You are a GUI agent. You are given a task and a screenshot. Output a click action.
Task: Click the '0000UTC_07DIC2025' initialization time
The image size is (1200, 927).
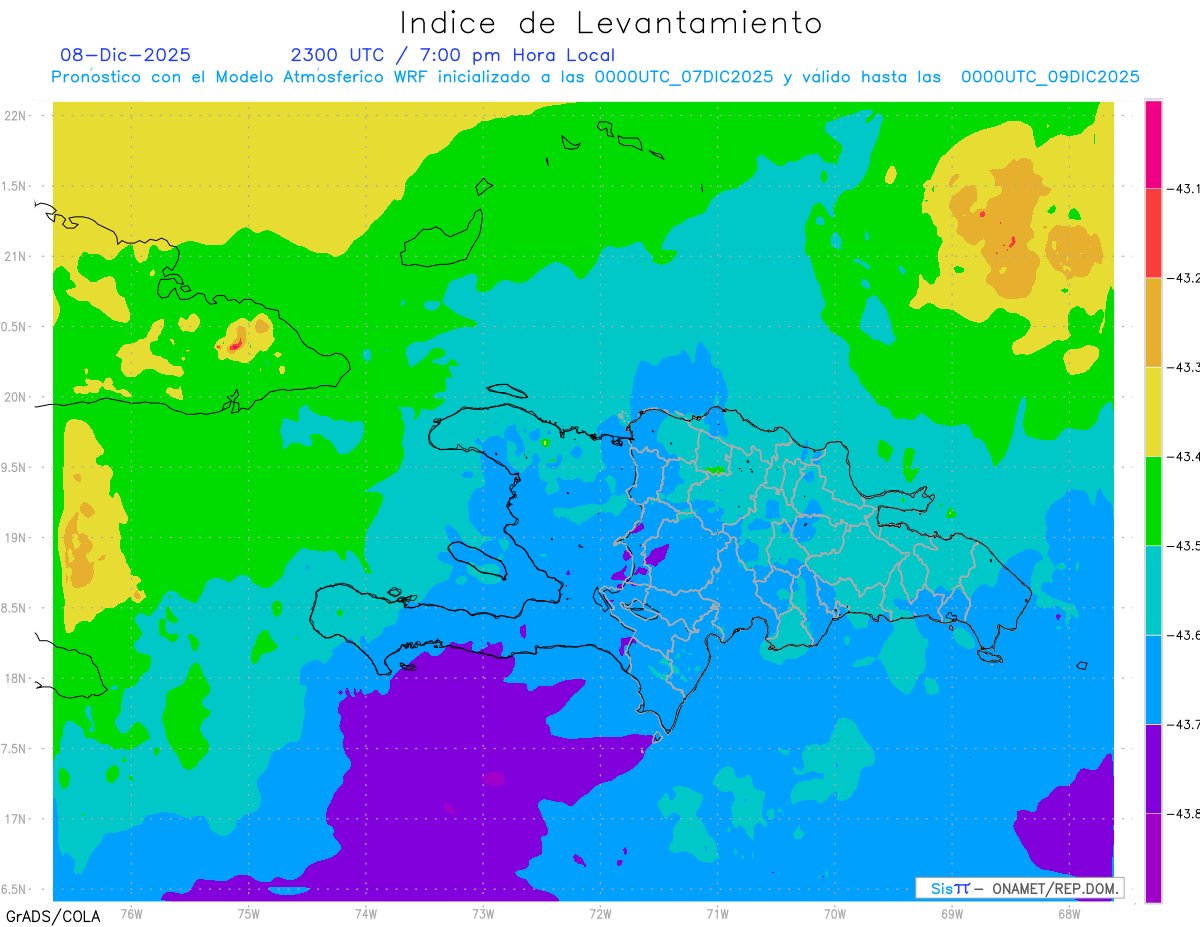683,77
